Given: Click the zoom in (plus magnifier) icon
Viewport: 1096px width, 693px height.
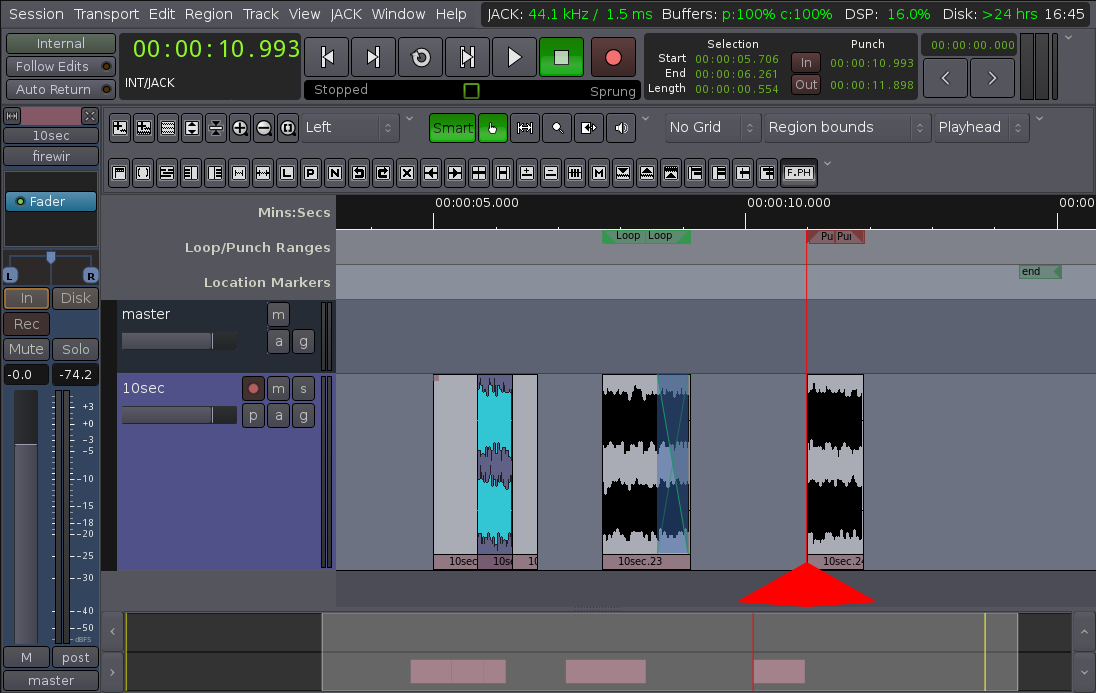Looking at the screenshot, I should (x=240, y=128).
